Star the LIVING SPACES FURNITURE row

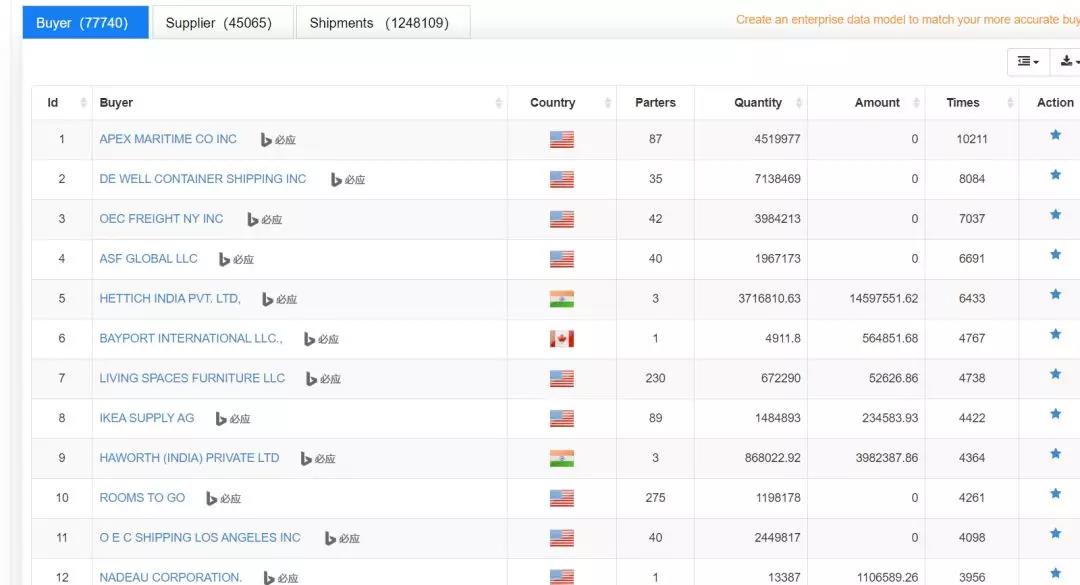[1055, 374]
